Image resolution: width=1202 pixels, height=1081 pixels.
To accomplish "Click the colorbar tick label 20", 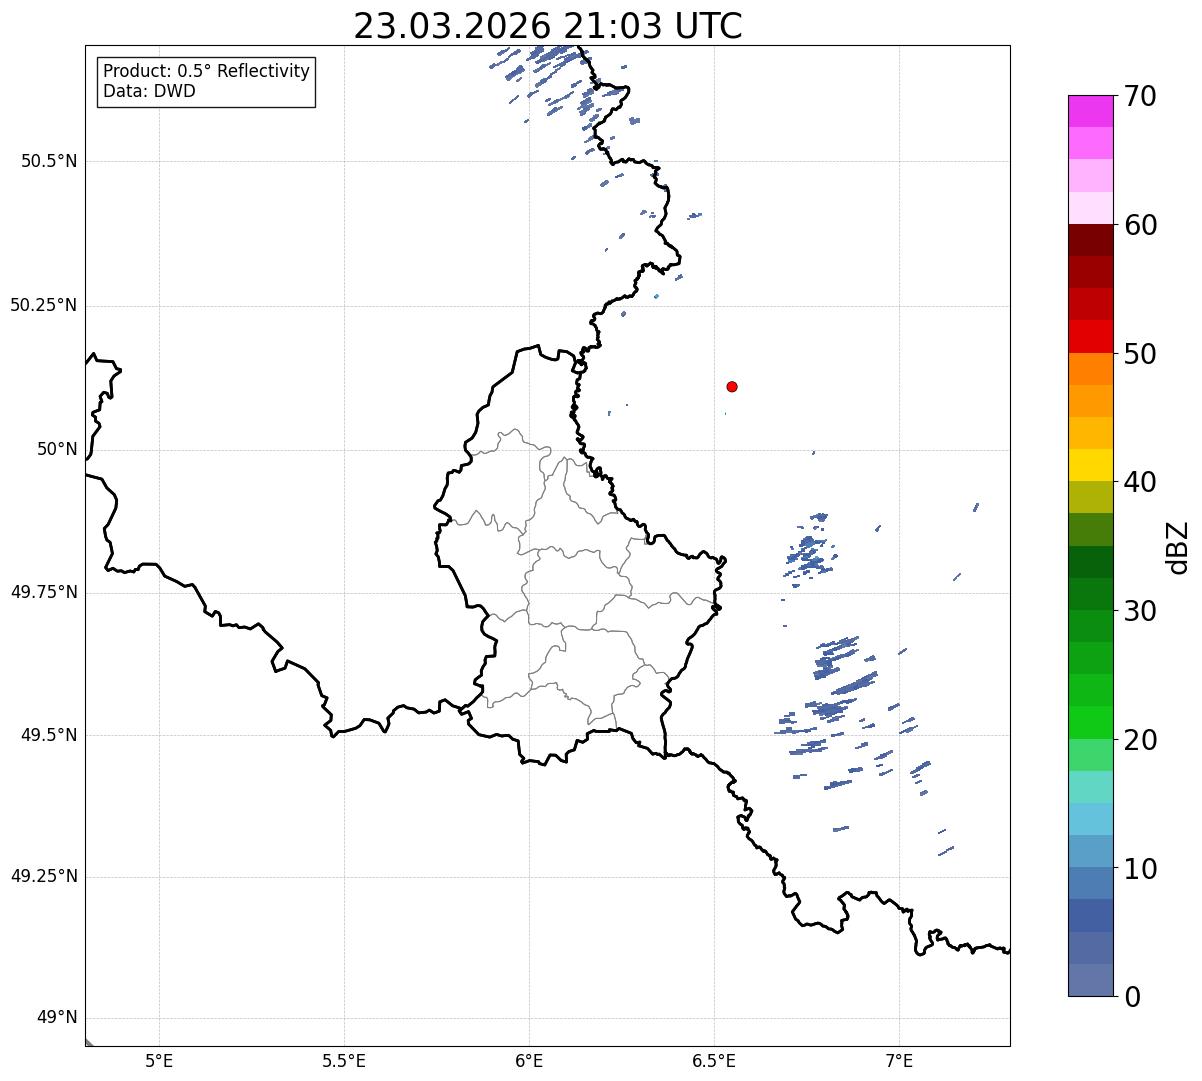I will coord(1140,740).
